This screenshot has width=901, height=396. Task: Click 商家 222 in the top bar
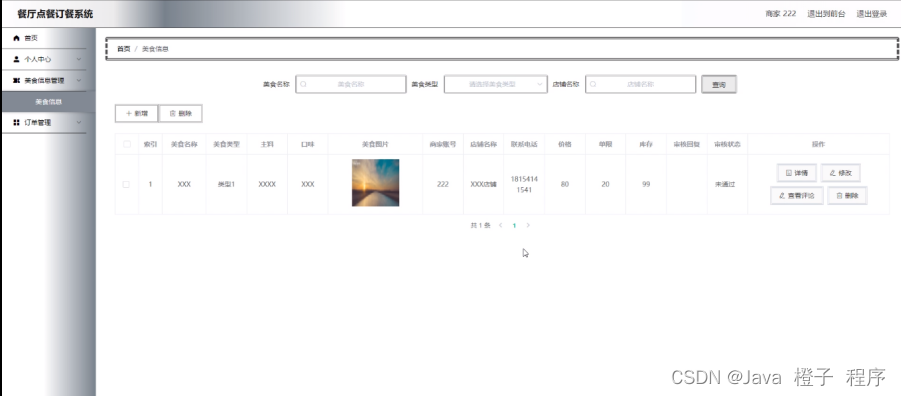click(x=780, y=14)
